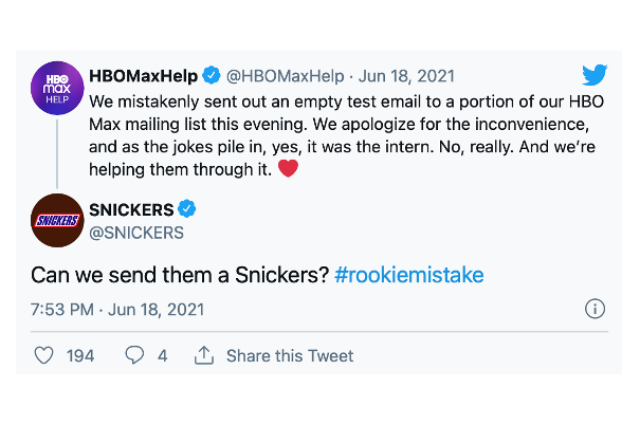The width and height of the screenshot is (640, 425).
Task: Click the 4 replies count
Action: pos(162,356)
